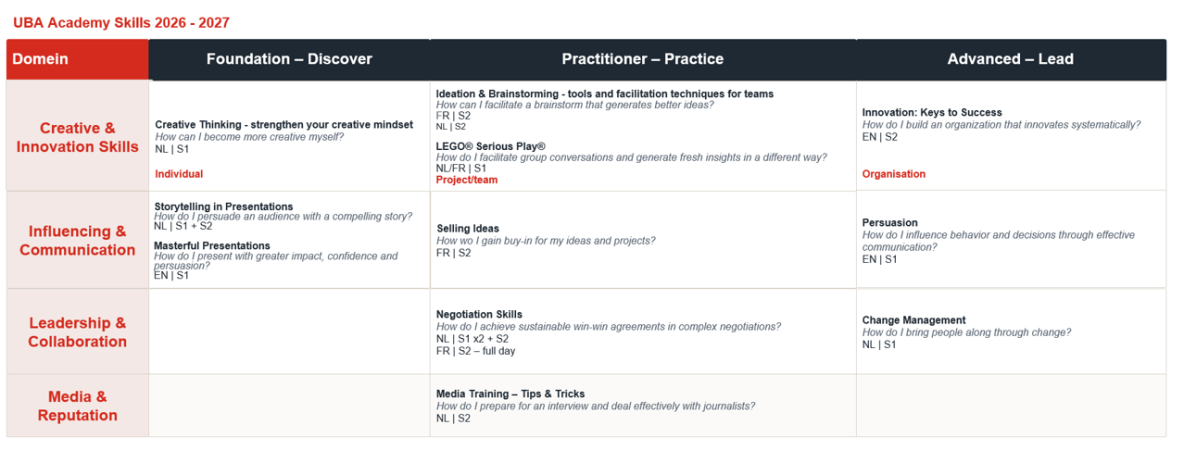Open the Creative & Innovation Skills domain
1184x450 pixels.
(x=78, y=137)
